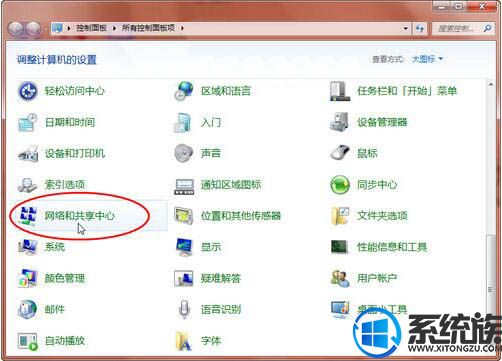
Task: Click the 区域和语言 text
Action: click(x=226, y=91)
